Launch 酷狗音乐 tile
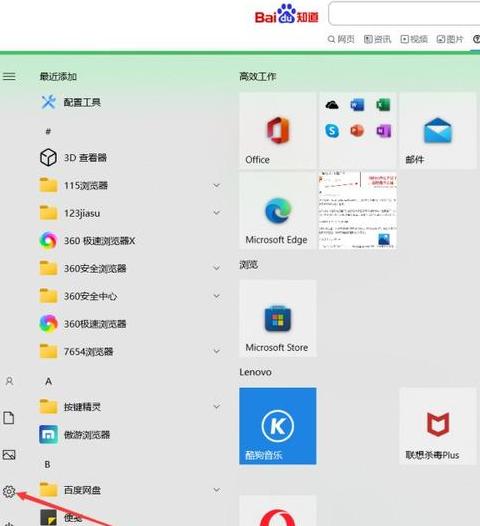 pos(278,426)
